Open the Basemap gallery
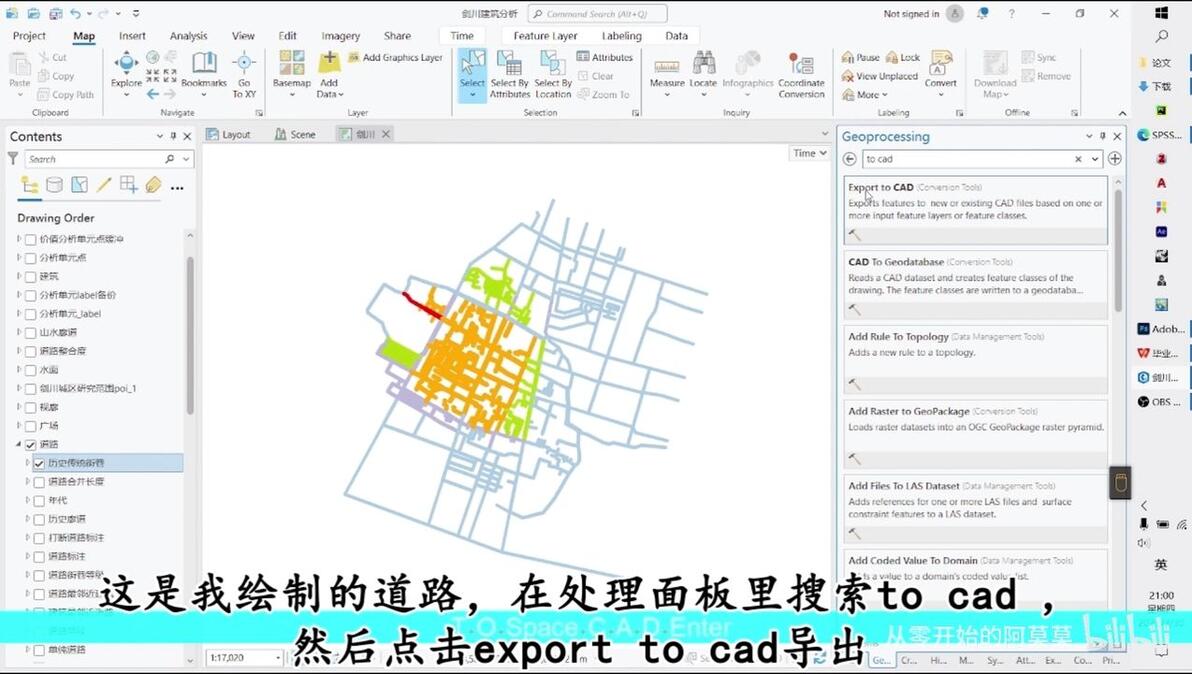1192x674 pixels. tap(292, 74)
